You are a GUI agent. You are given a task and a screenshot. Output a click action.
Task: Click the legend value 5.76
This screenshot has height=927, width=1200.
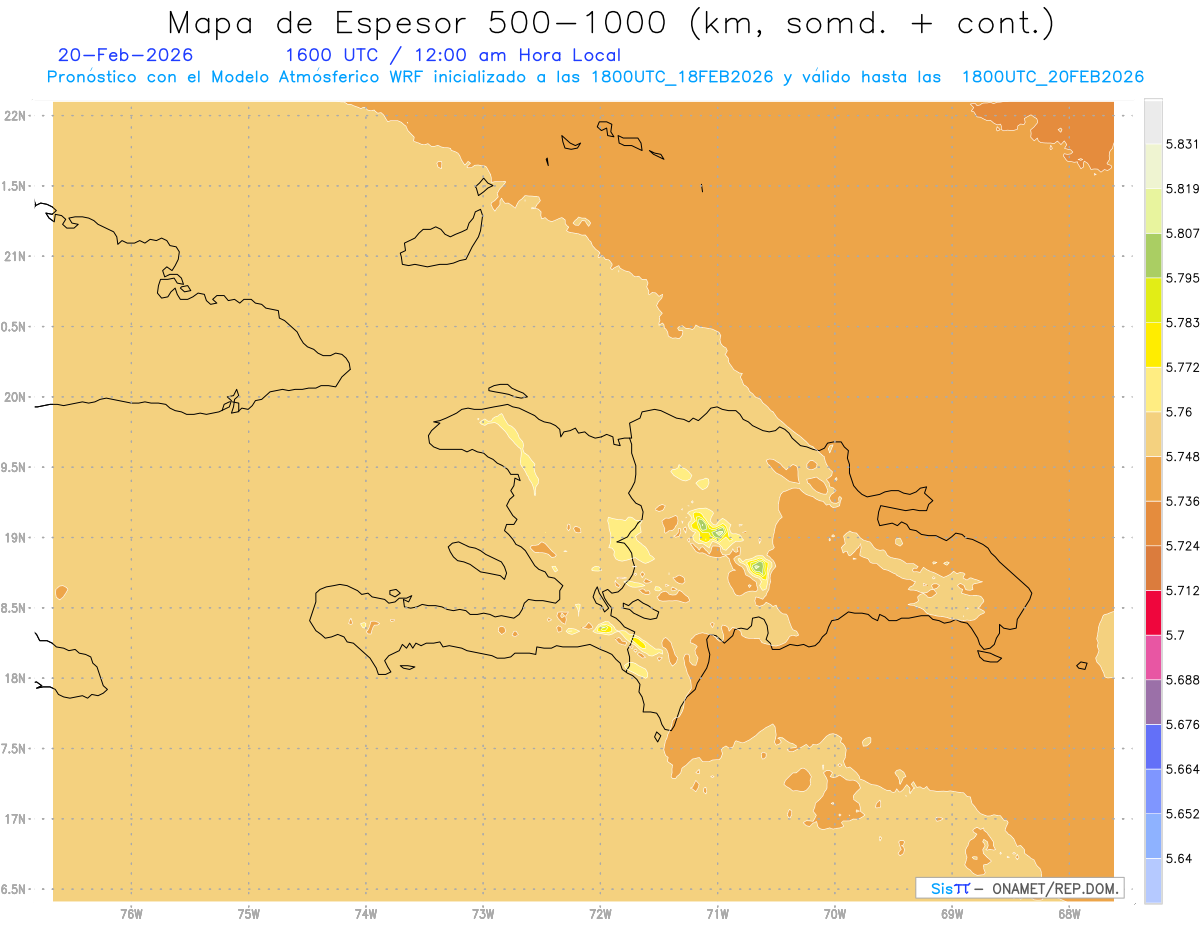[1179, 412]
